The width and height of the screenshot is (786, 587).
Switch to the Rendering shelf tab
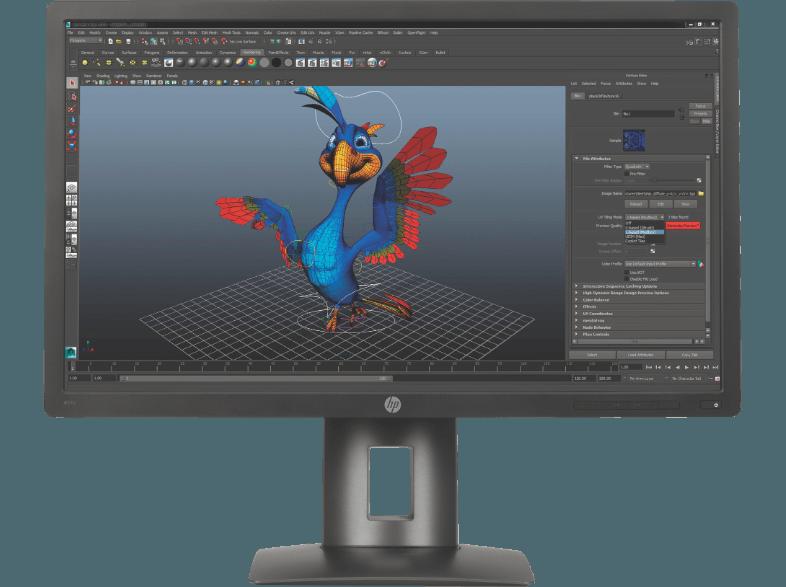click(252, 52)
